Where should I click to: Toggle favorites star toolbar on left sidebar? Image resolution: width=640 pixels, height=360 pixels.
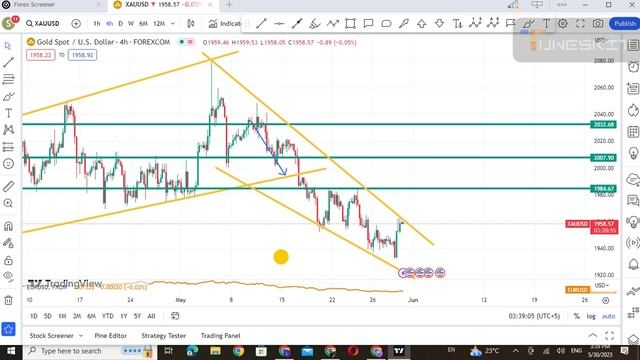click(x=8, y=329)
